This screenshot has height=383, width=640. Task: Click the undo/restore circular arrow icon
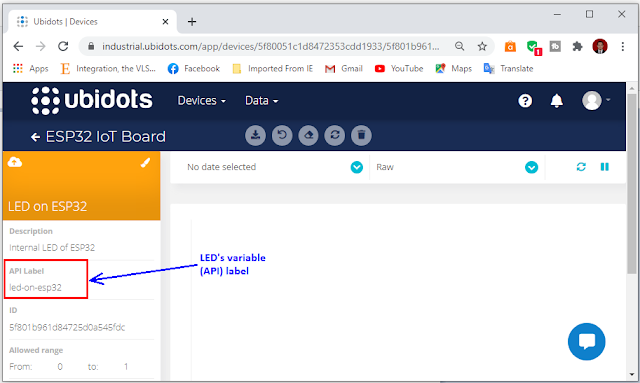pyautogui.click(x=282, y=135)
